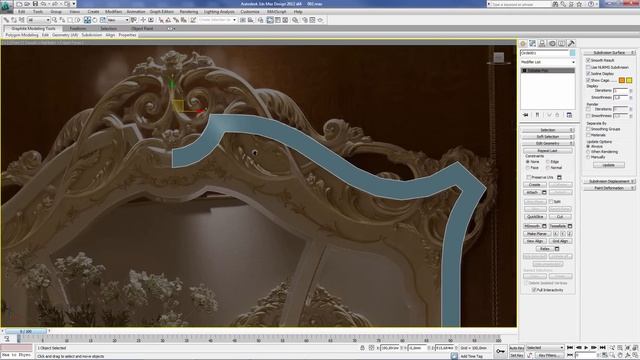The image size is (640, 360).
Task: Toggle the Show Cage checkbox
Action: pyautogui.click(x=588, y=80)
